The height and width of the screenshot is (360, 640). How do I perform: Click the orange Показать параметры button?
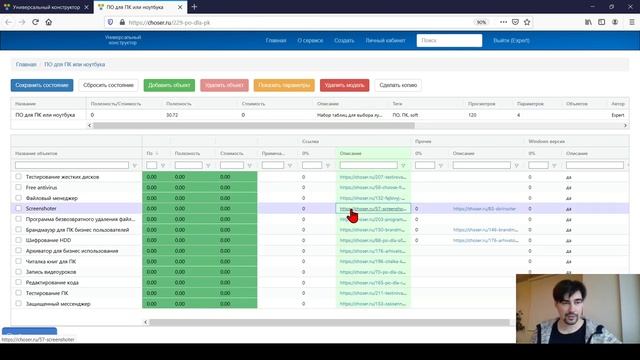pos(284,85)
